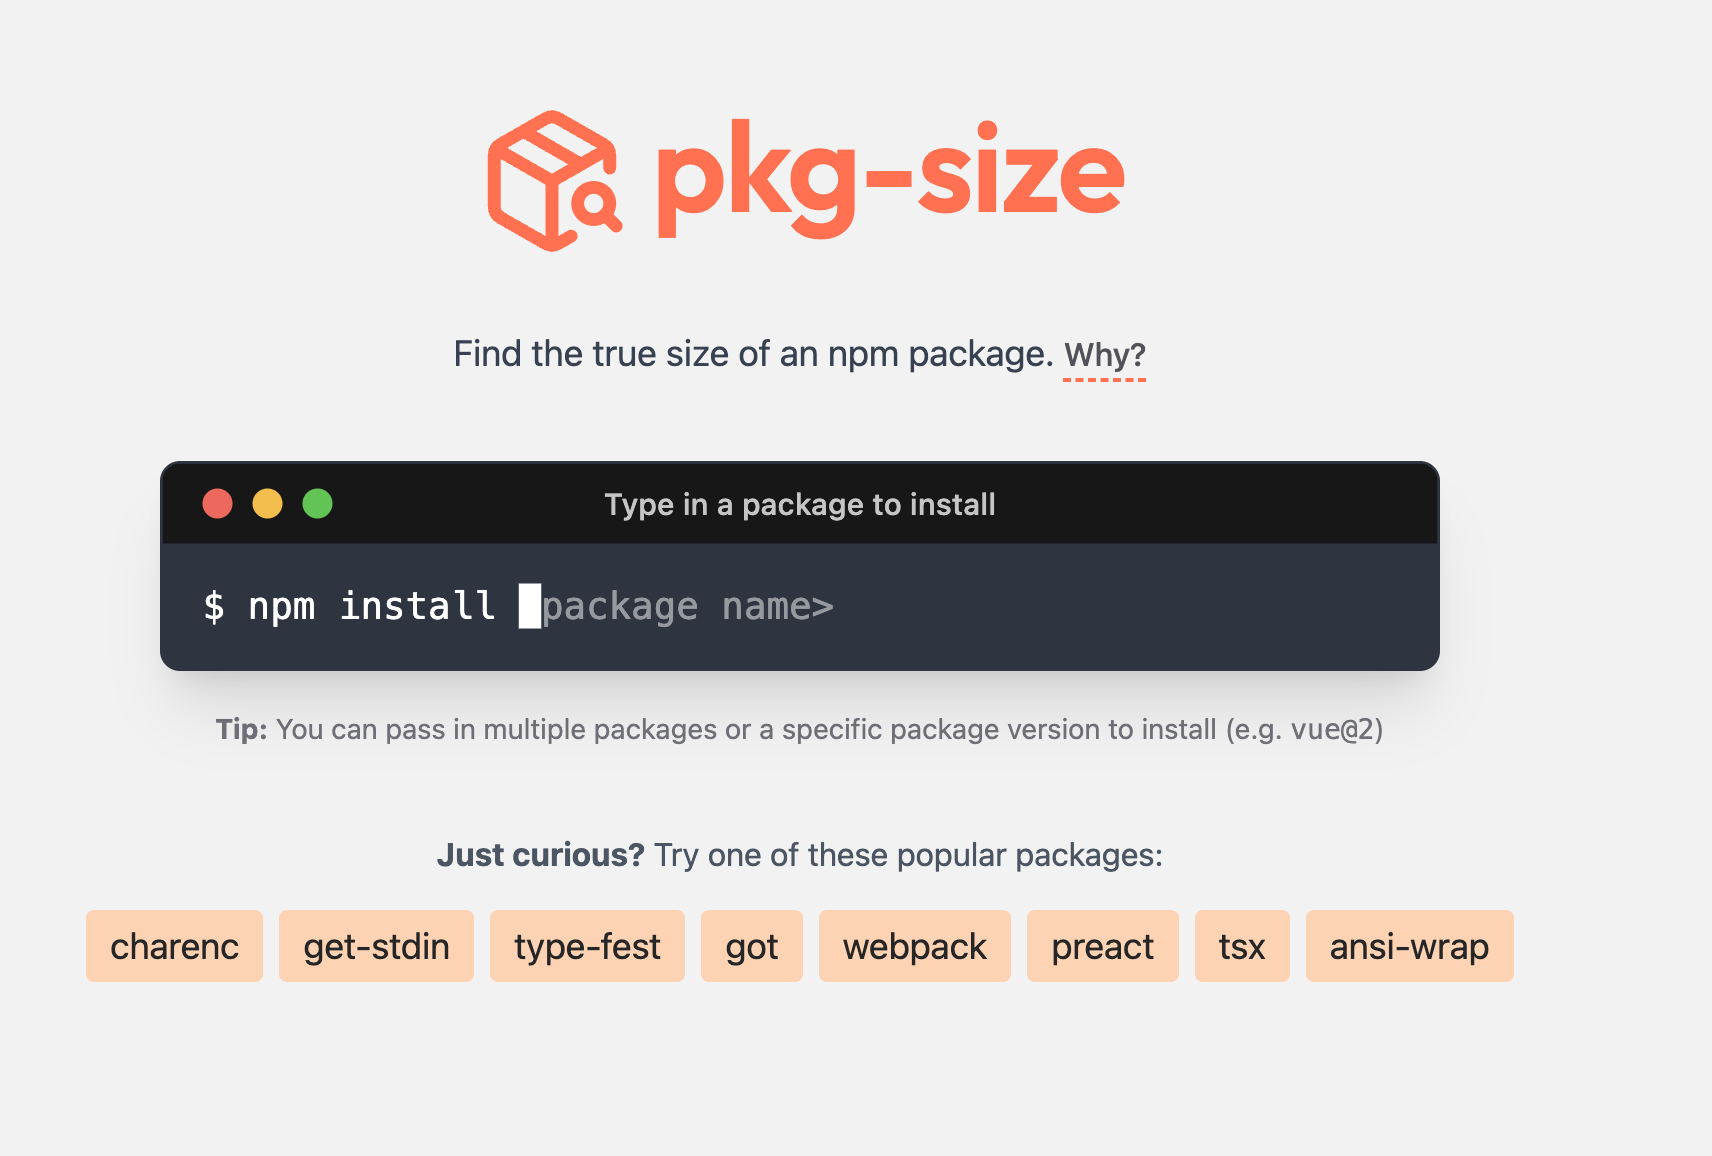Select the get-stdin package button
Viewport: 1712px width, 1156px height.
pyautogui.click(x=376, y=946)
